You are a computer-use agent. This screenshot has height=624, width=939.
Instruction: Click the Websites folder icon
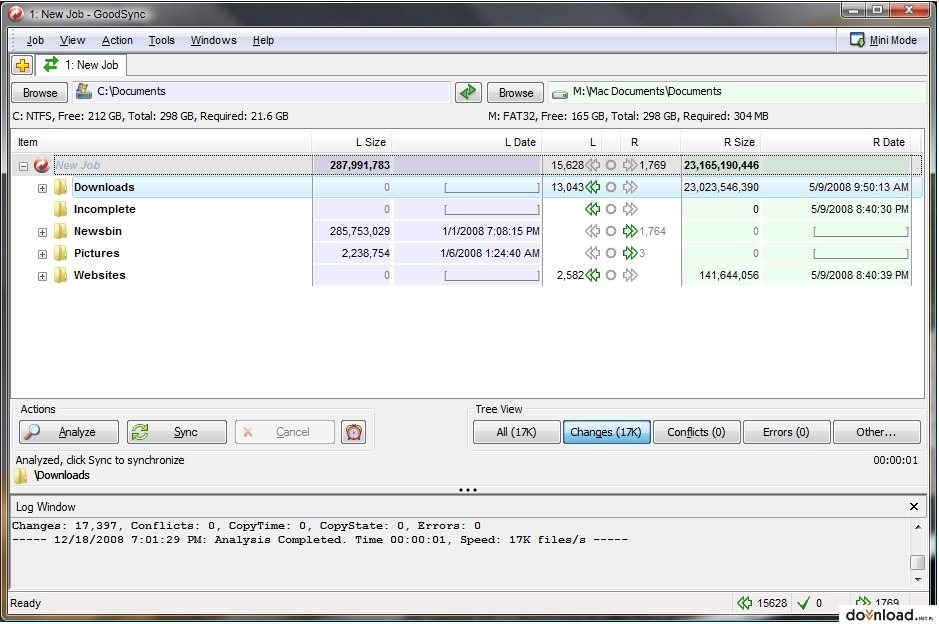(x=60, y=275)
